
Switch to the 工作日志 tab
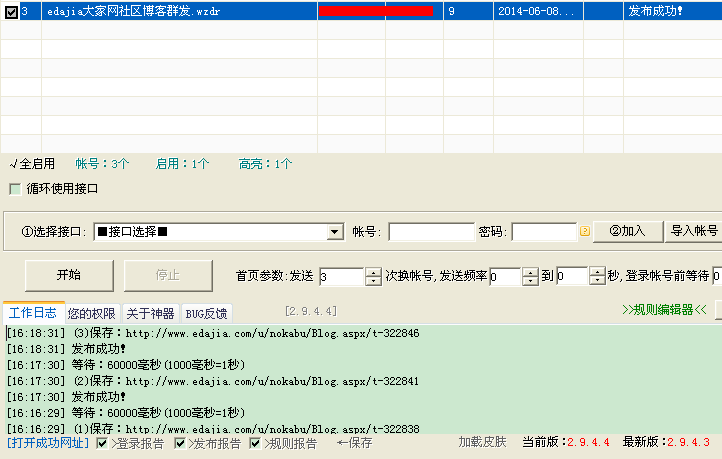[x=33, y=313]
